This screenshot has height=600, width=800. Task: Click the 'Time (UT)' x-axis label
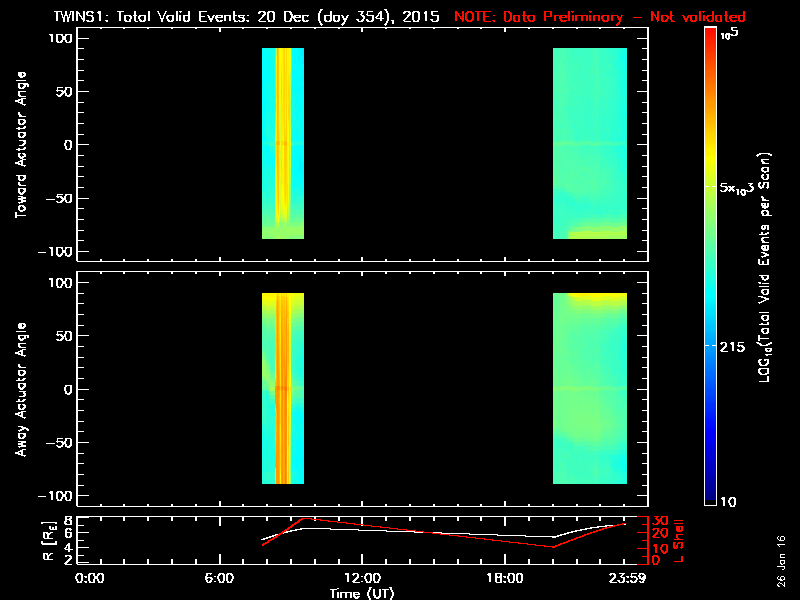click(x=362, y=592)
